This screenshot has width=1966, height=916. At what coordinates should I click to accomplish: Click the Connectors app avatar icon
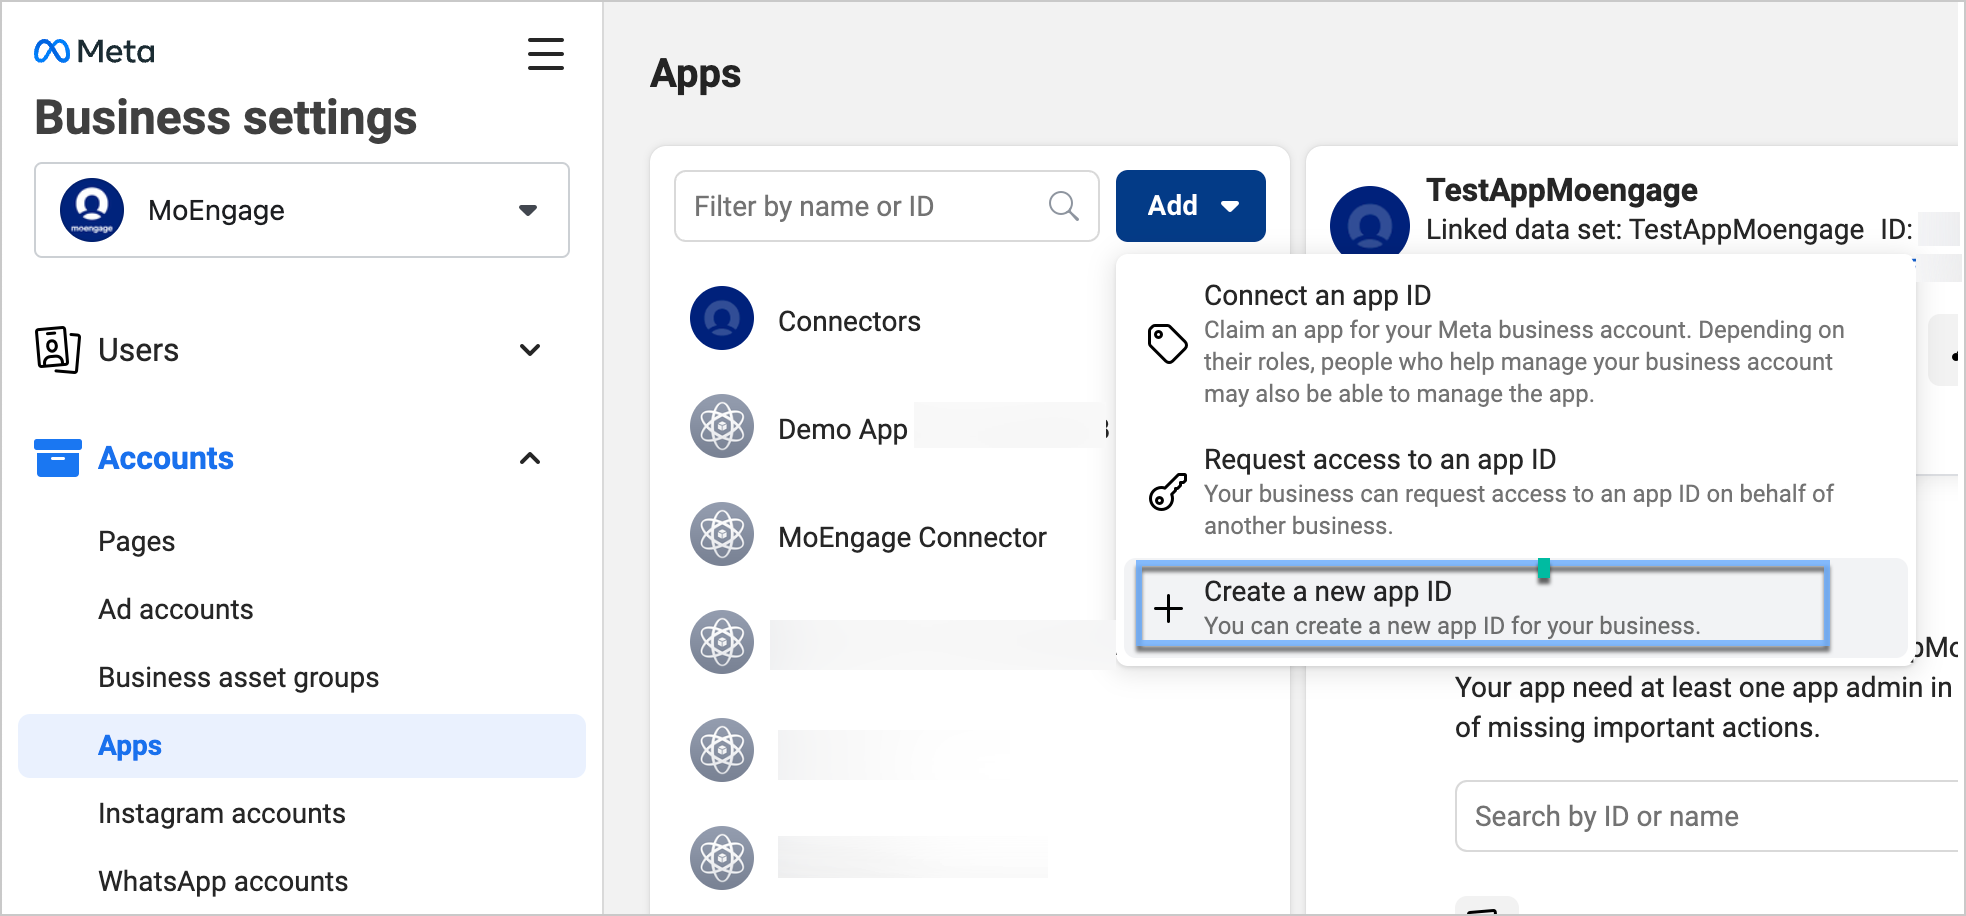point(721,319)
